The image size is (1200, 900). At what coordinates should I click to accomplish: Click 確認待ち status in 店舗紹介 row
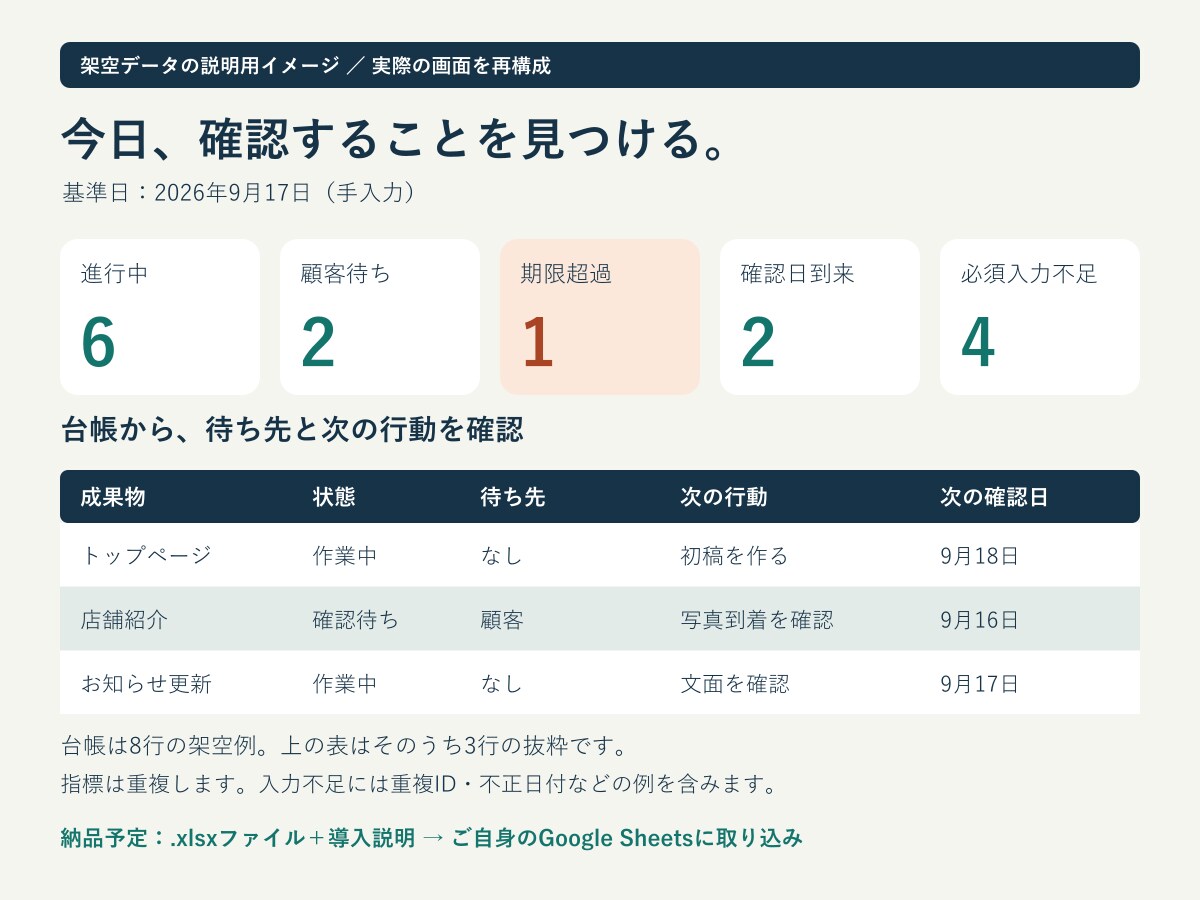click(356, 620)
